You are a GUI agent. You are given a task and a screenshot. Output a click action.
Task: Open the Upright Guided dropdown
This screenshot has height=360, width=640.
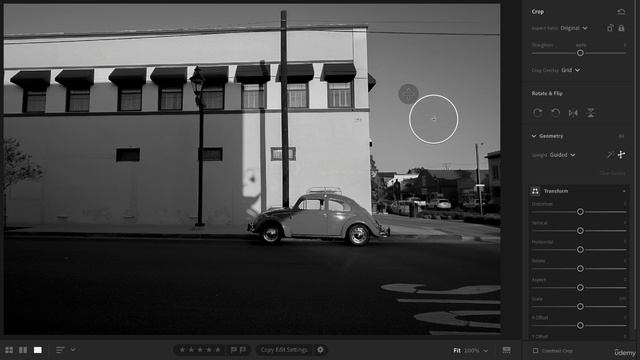coord(562,155)
